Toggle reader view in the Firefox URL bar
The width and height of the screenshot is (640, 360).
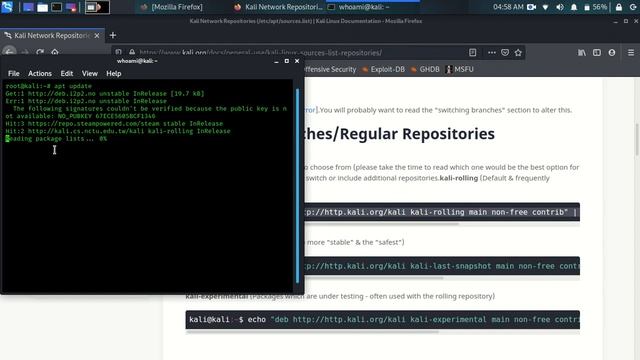[473, 52]
